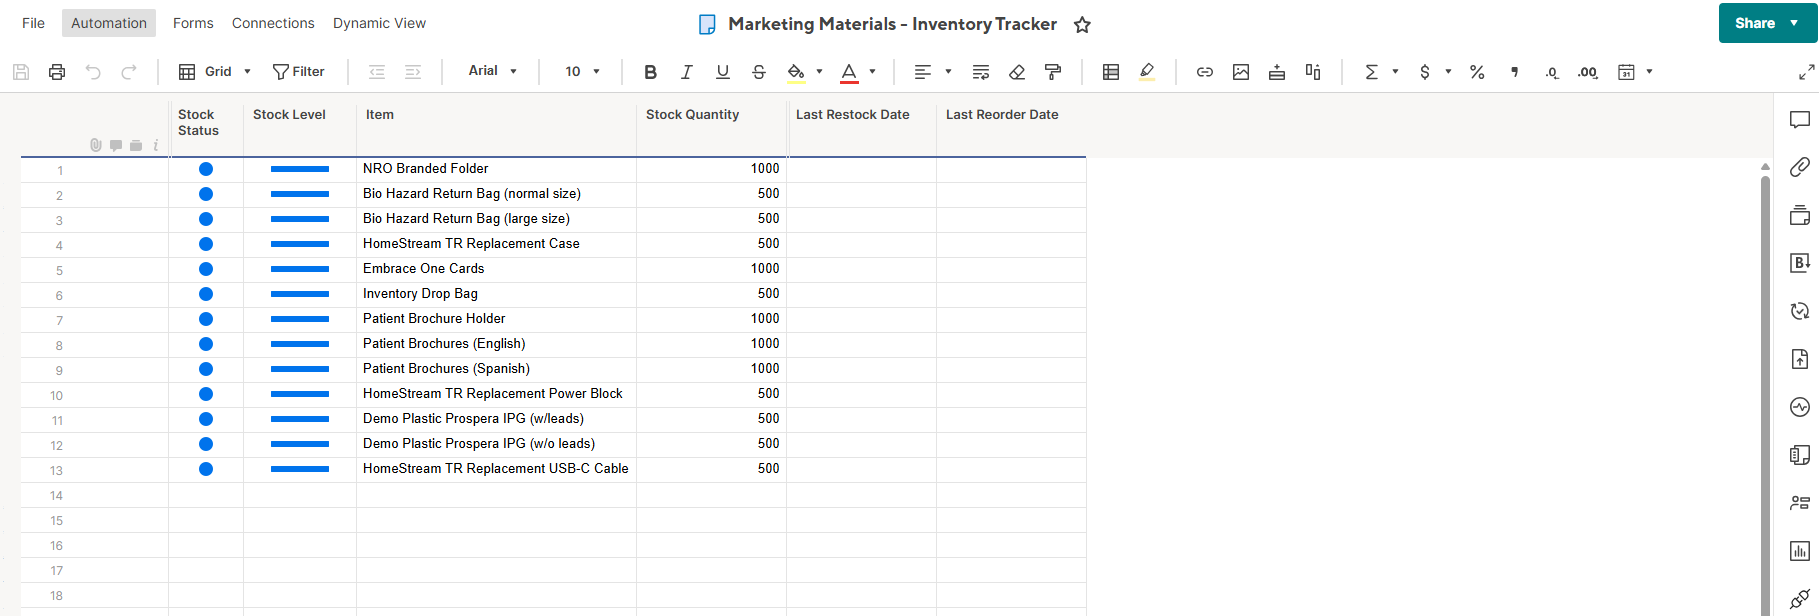Open the Arial font dropdown
The image size is (1819, 616).
[493, 72]
